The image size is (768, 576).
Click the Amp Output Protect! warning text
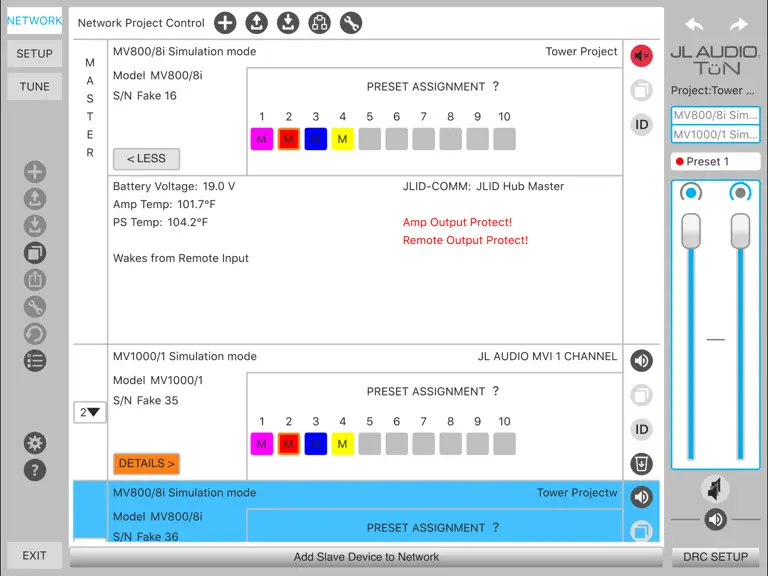[457, 222]
